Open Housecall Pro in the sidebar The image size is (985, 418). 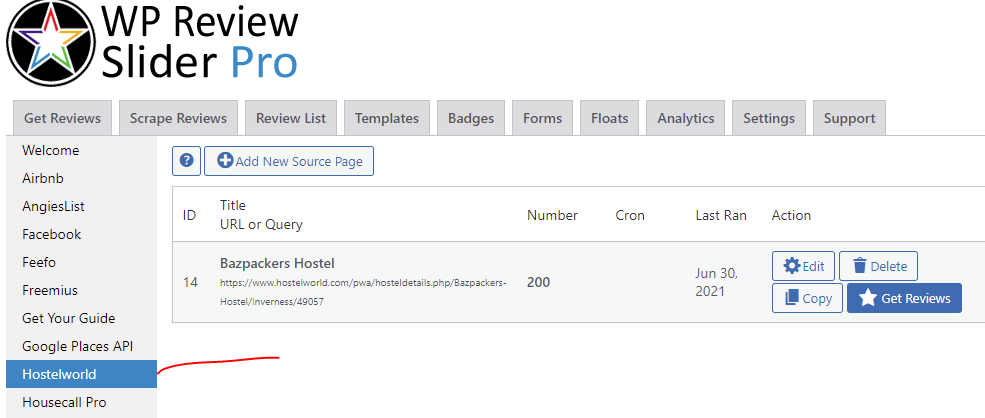[x=81, y=402]
